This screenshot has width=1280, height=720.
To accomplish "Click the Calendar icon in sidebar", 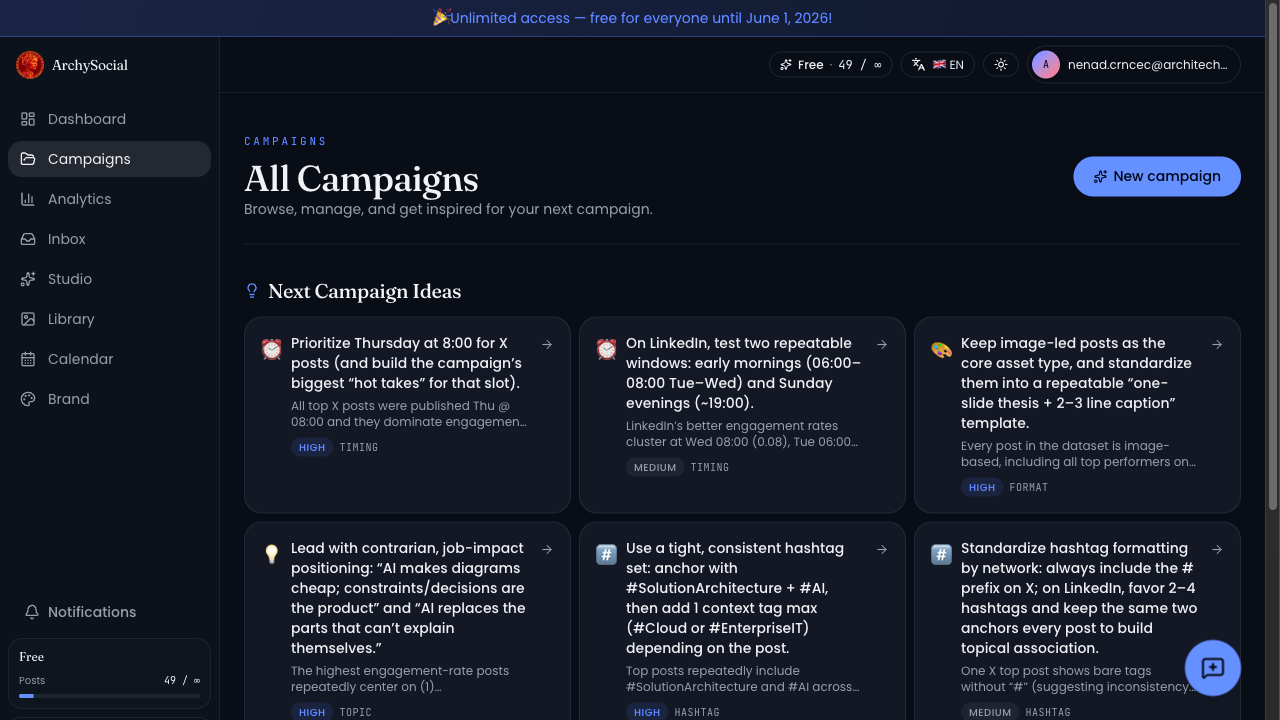I will pos(28,359).
